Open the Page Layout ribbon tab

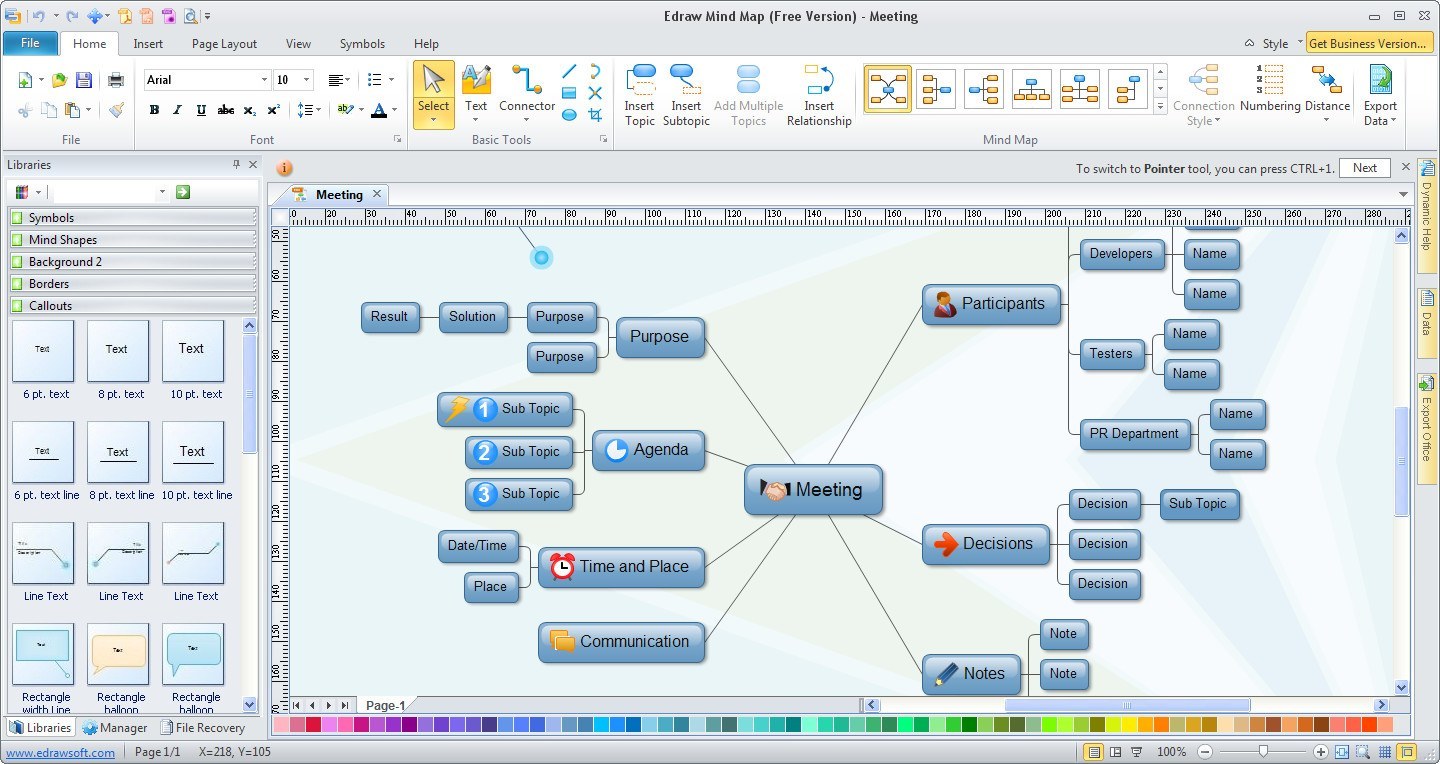(x=224, y=44)
